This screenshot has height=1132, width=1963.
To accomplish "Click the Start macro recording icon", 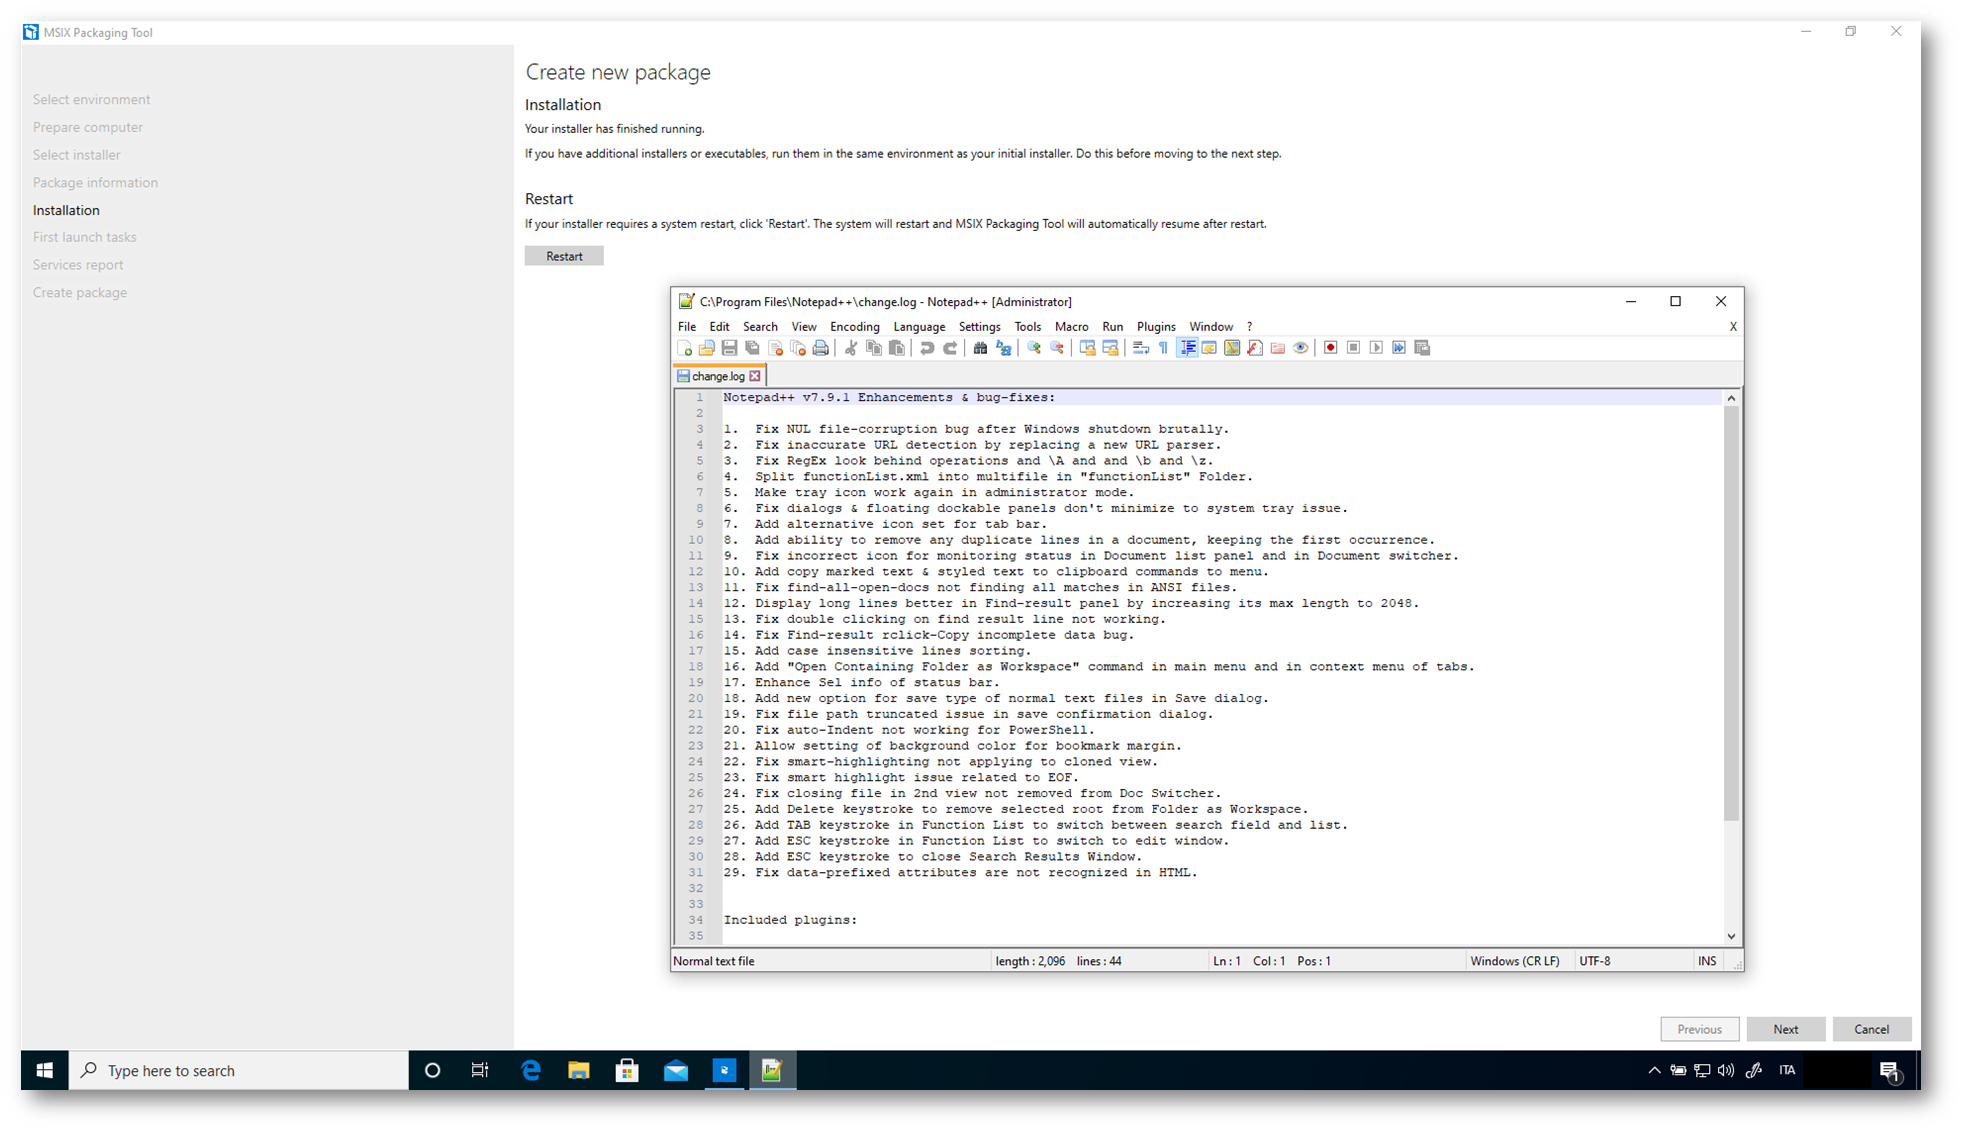I will point(1330,348).
